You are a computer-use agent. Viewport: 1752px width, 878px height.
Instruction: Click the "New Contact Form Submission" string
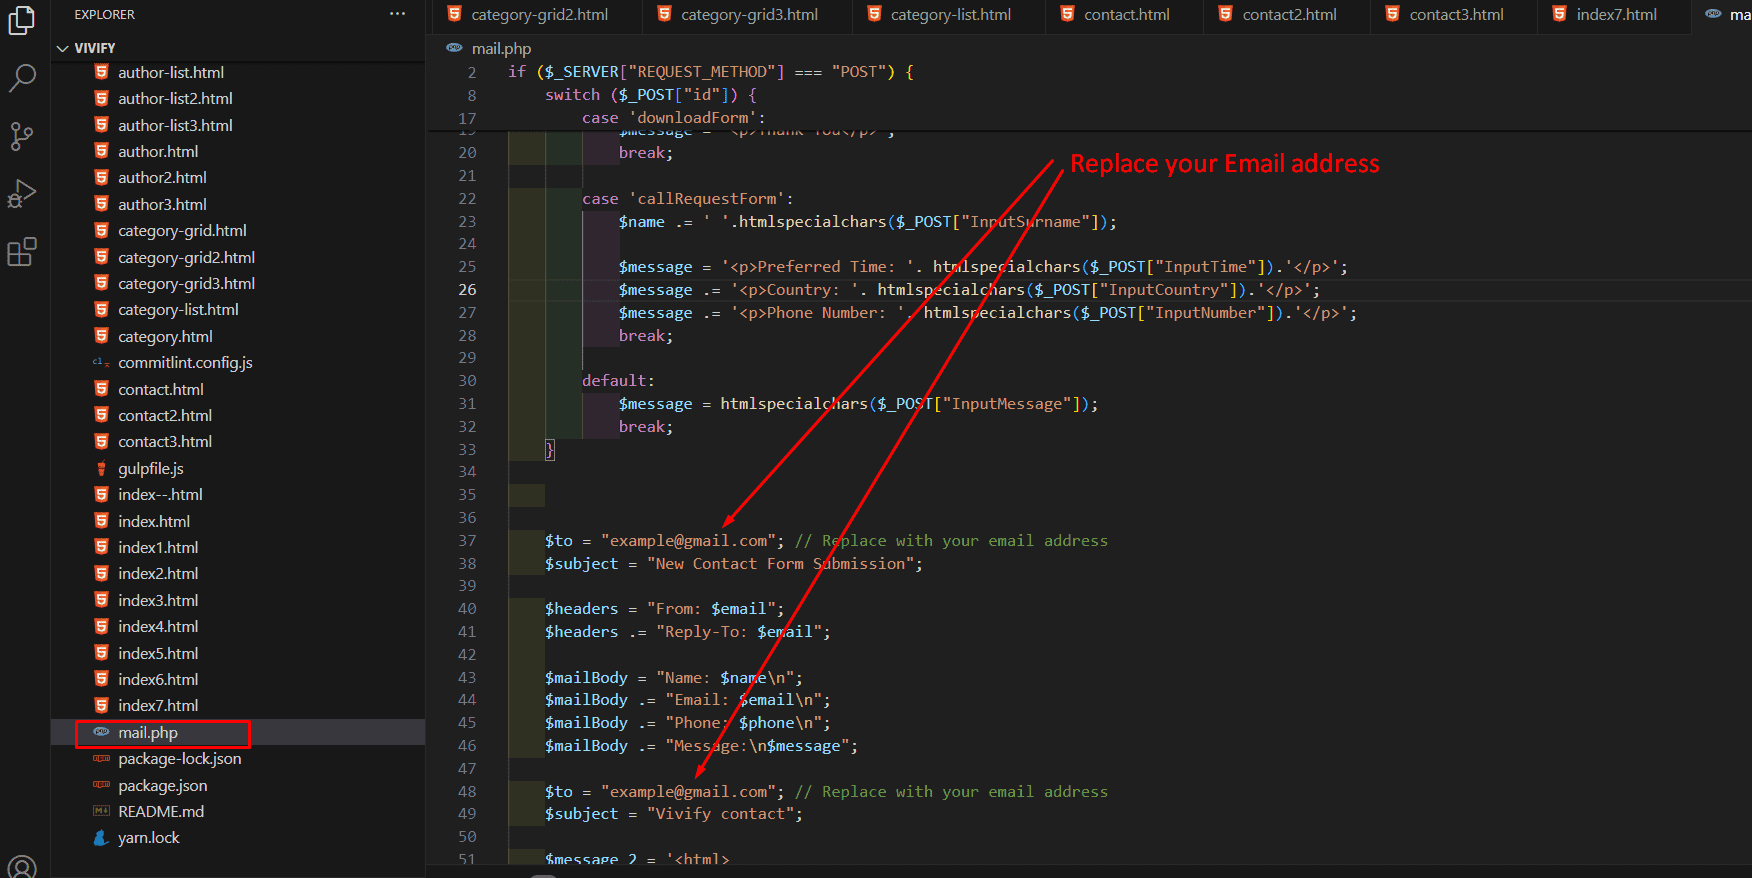coord(780,563)
